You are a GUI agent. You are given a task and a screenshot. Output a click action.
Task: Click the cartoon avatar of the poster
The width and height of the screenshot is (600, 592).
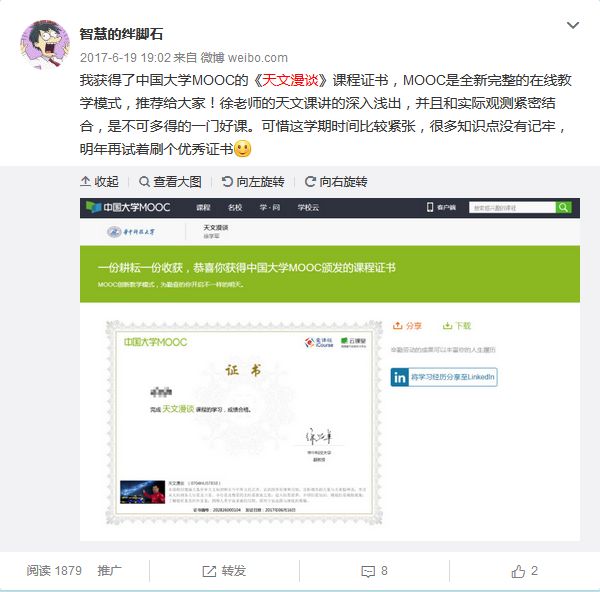click(x=45, y=44)
